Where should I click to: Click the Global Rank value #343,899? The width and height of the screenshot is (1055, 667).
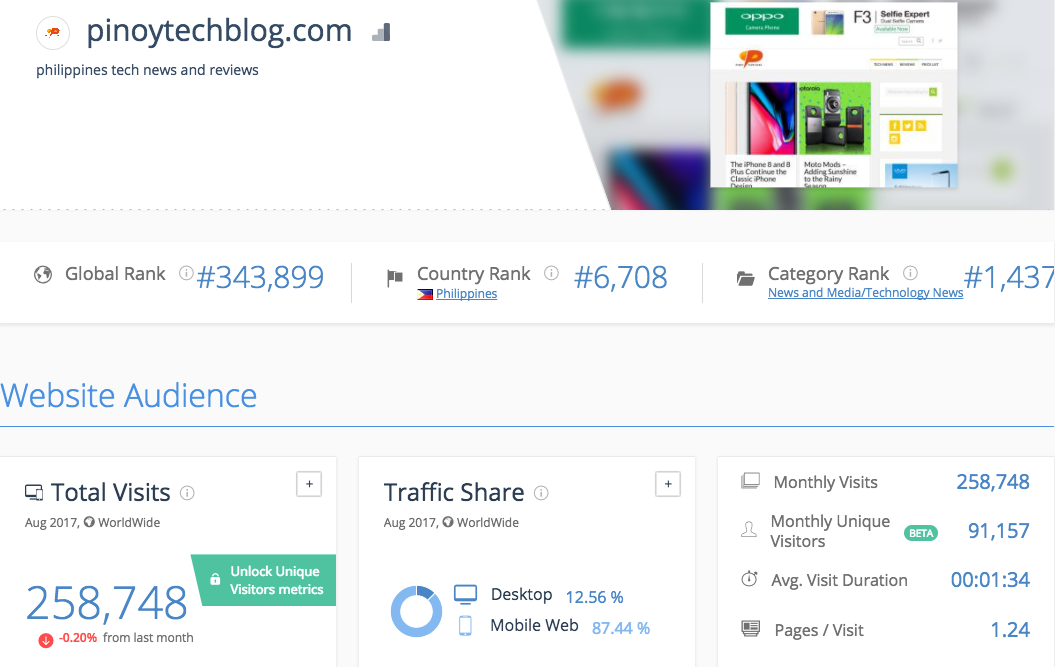[x=260, y=277]
